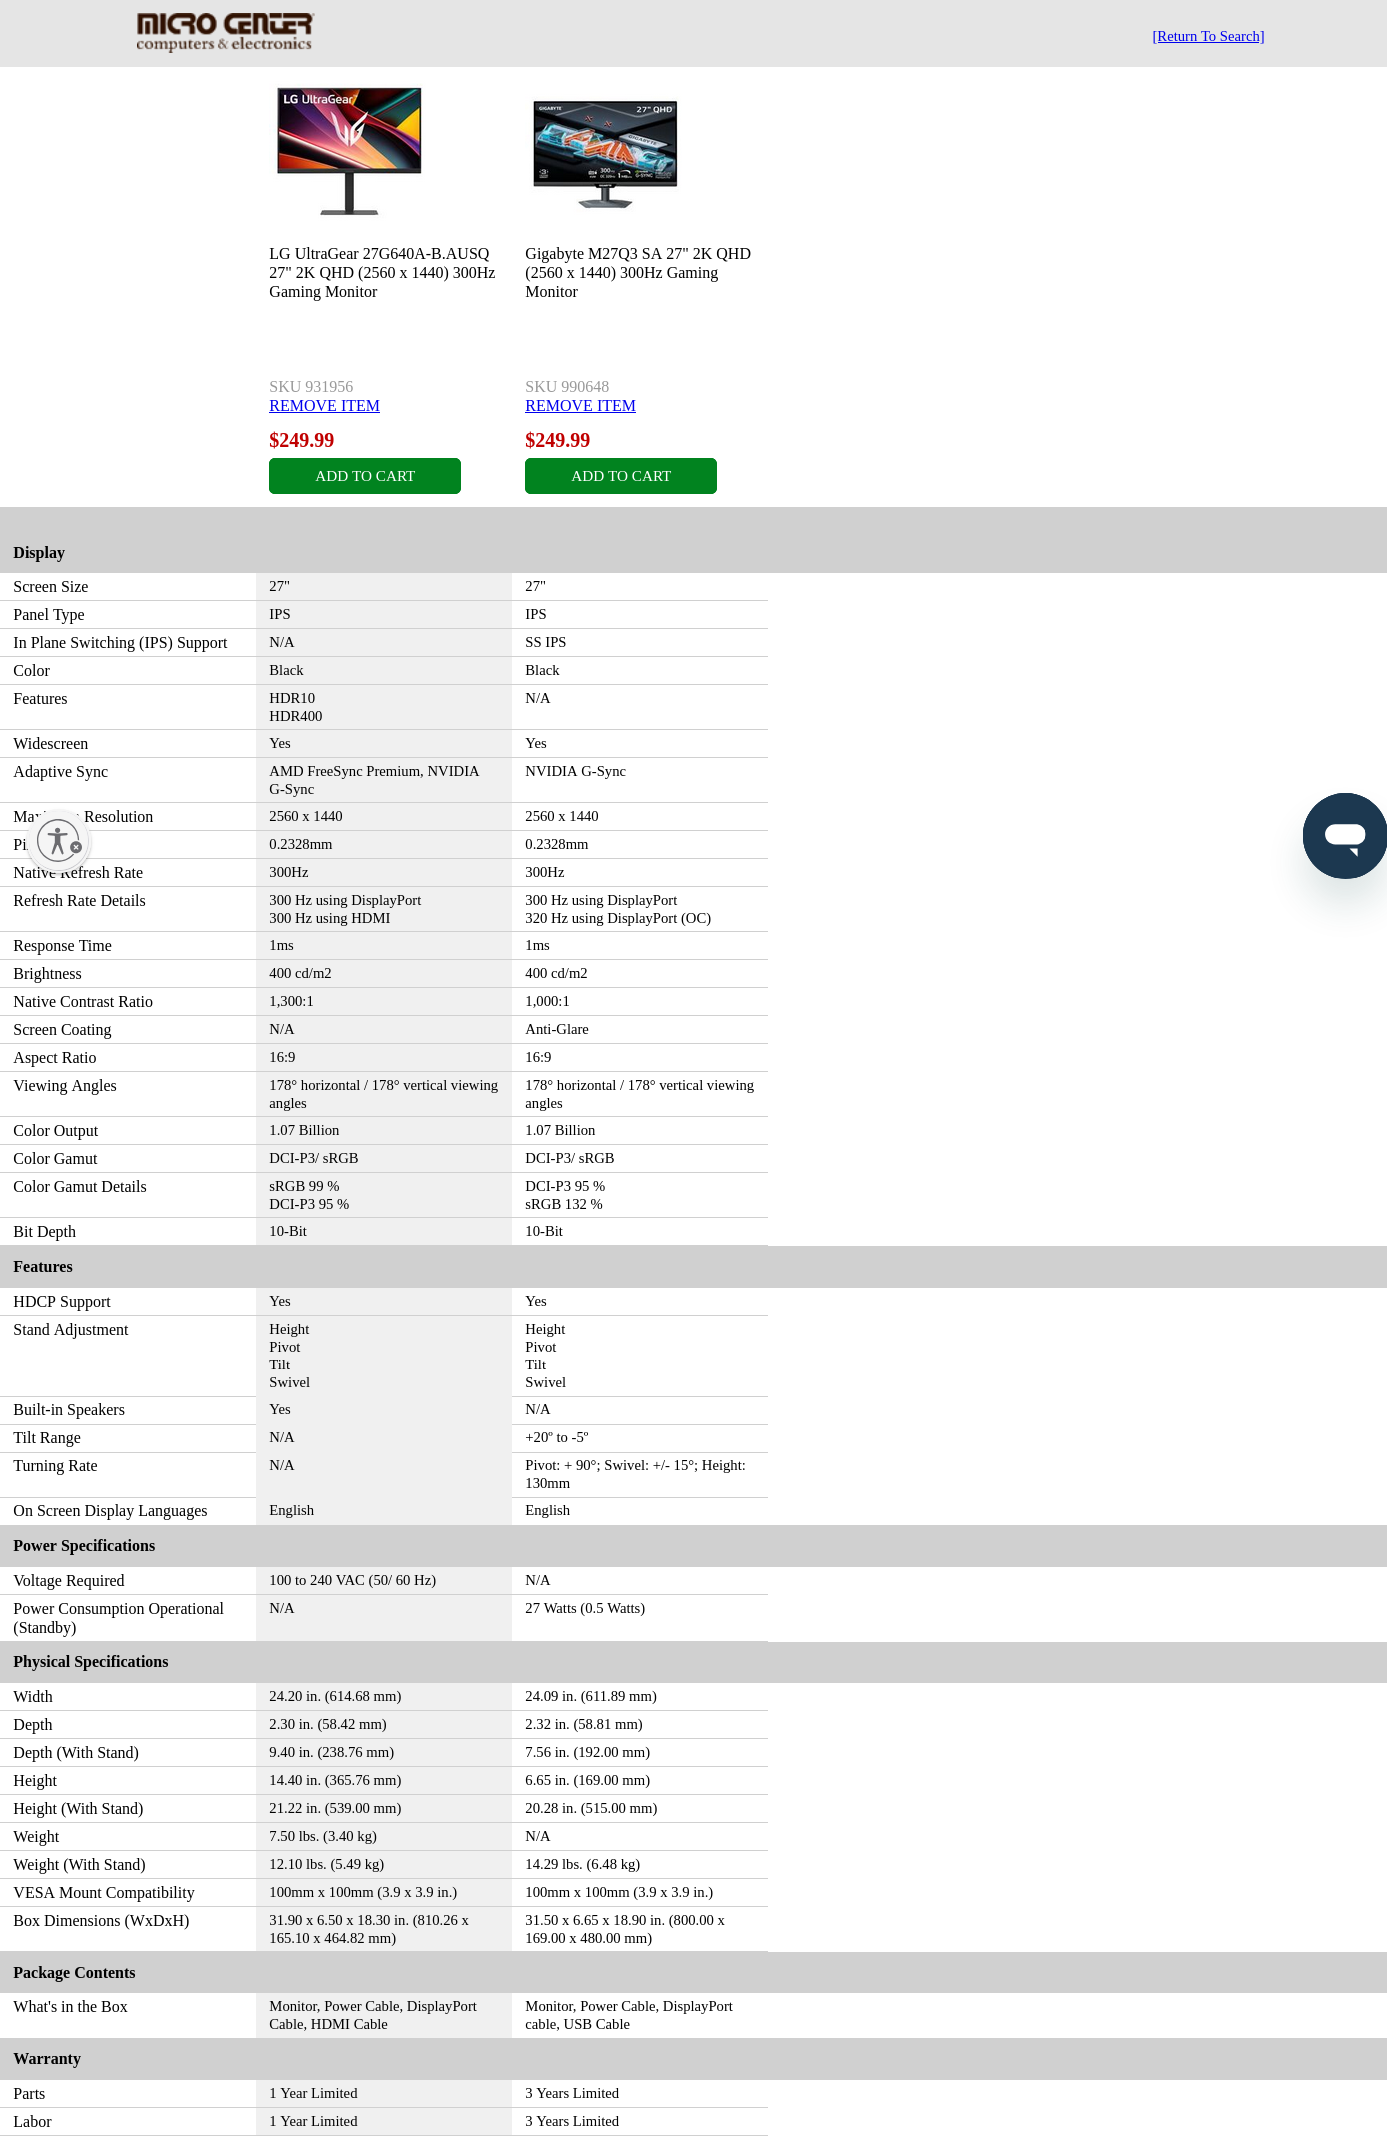
Task: Click the Micro Center logo
Action: point(225,32)
